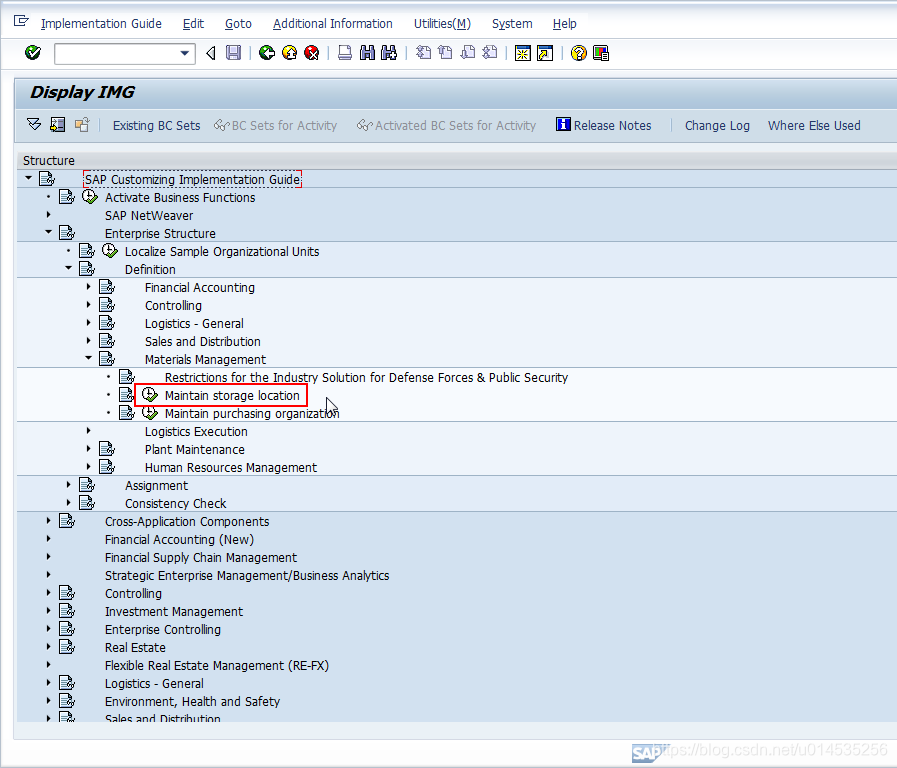Image resolution: width=897 pixels, height=768 pixels.
Task: Click the command field history arrow left
Action: pos(211,53)
